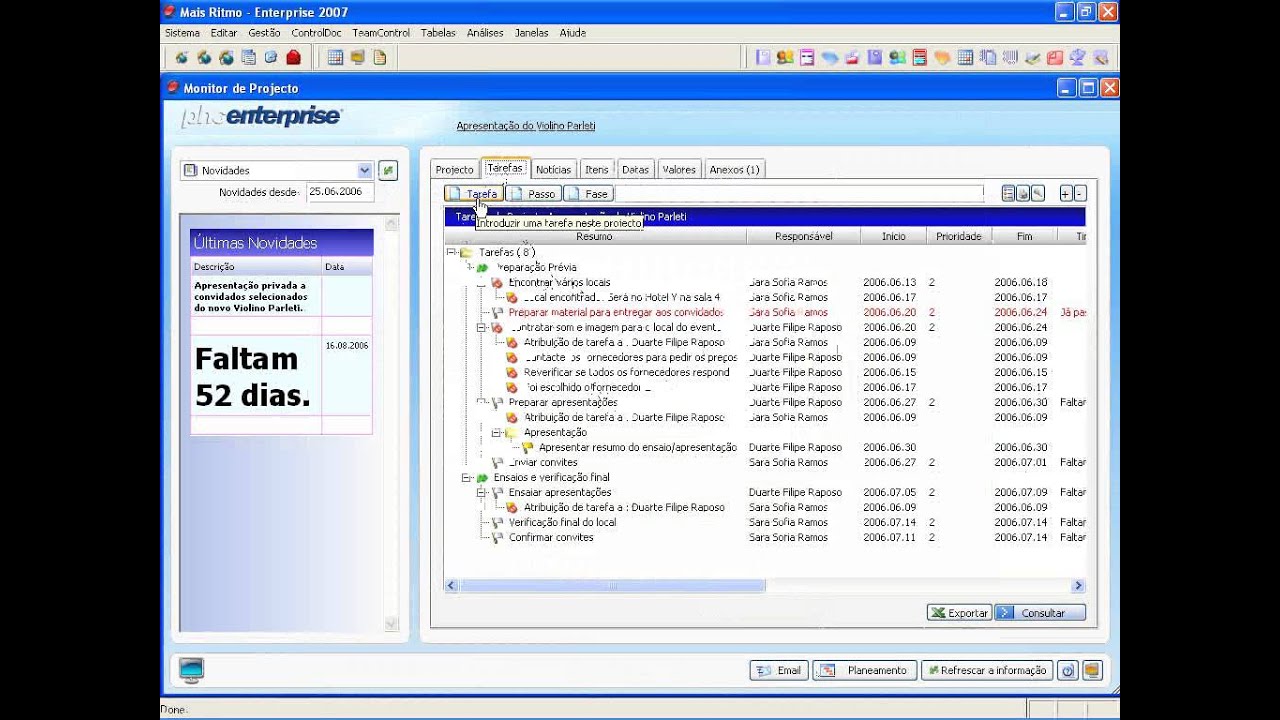
Task: Sort by the Responsável column header
Action: [x=803, y=236]
